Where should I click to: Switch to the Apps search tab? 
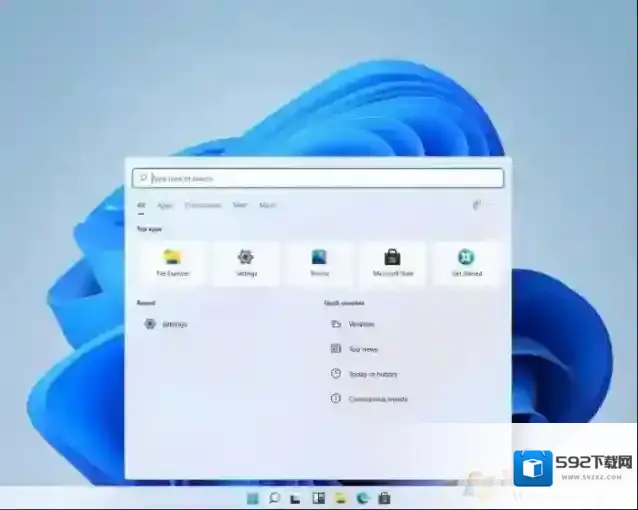coord(165,205)
